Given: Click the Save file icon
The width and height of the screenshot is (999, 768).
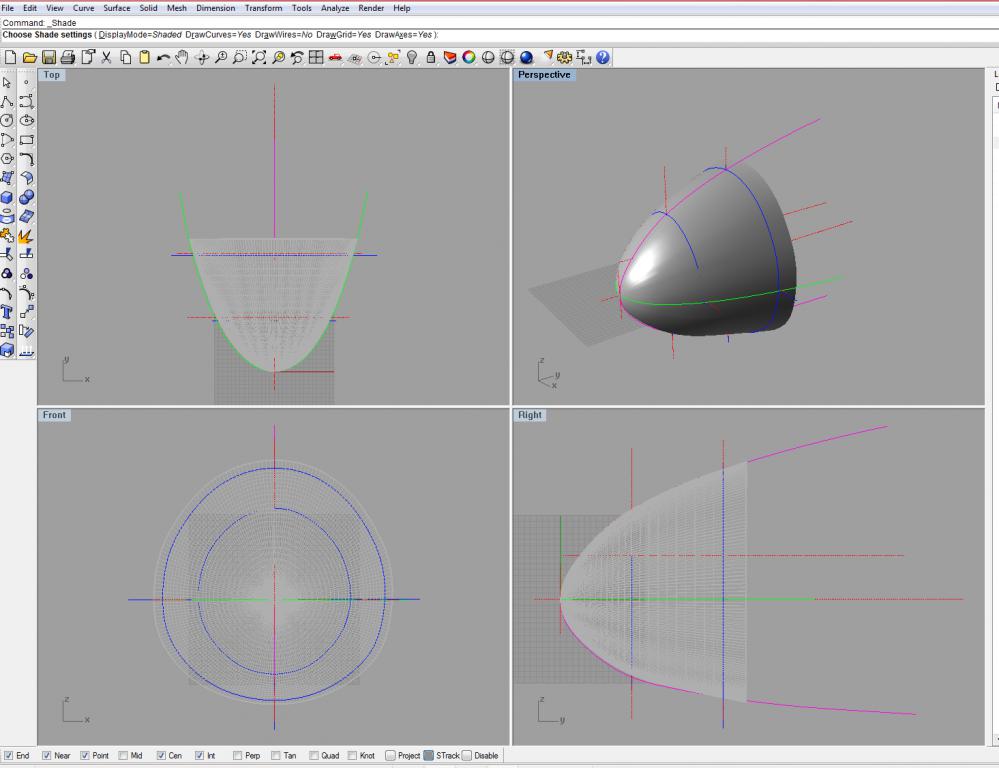Looking at the screenshot, I should [48, 59].
